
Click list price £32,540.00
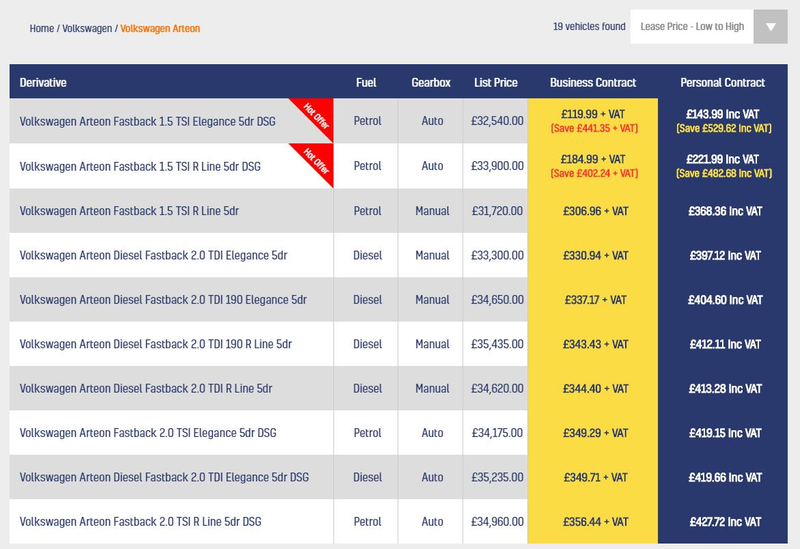coord(497,121)
